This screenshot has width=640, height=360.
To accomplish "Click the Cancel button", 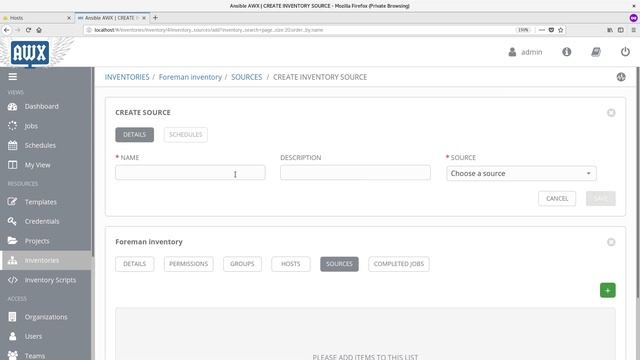I will (x=557, y=198).
